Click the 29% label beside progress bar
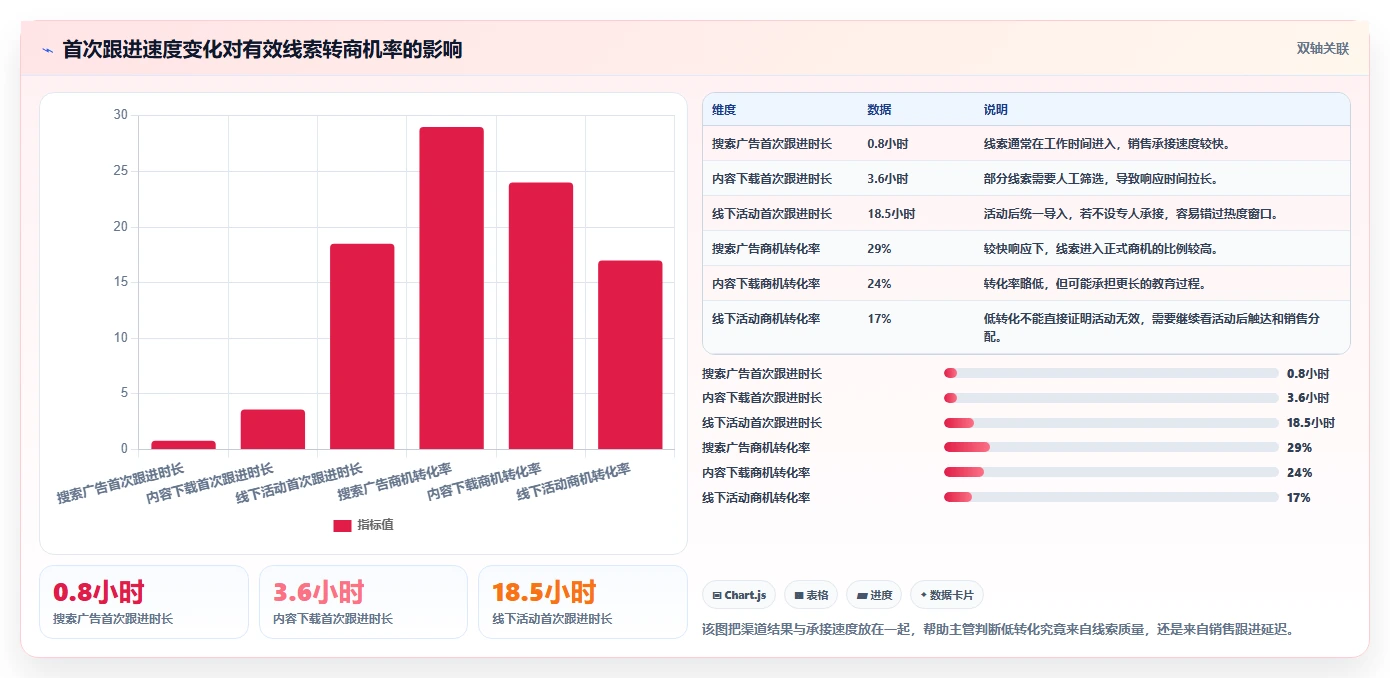 tap(1299, 448)
